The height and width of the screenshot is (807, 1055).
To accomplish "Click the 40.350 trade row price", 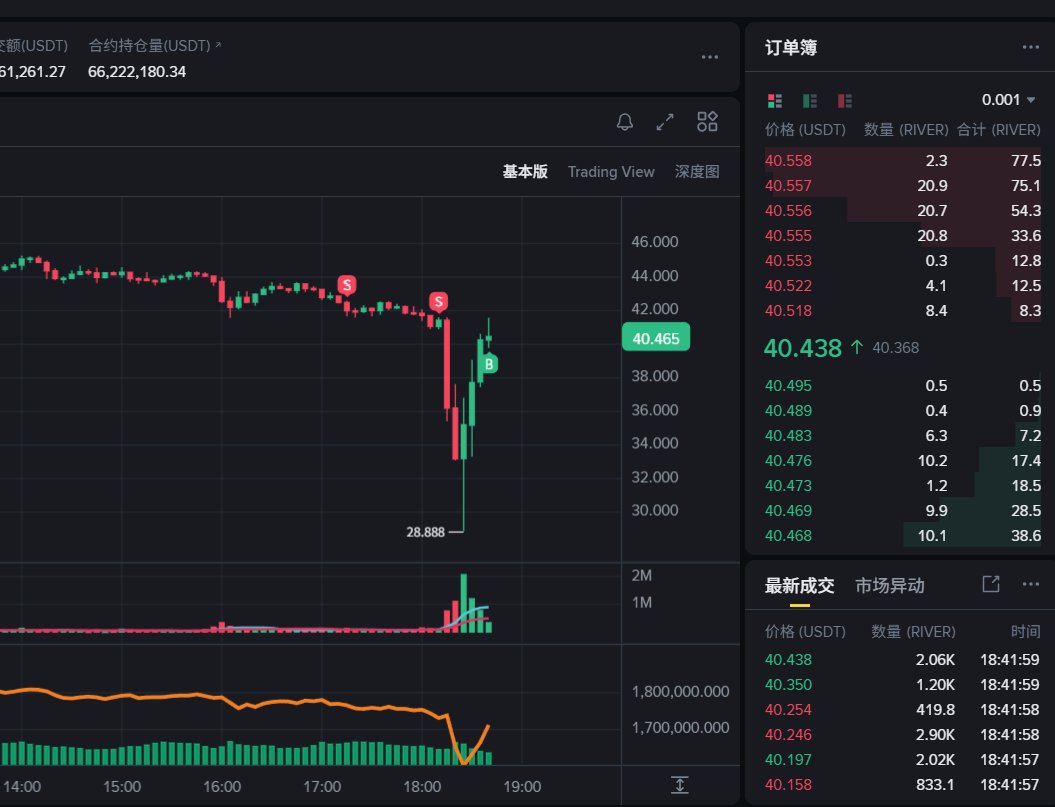I will click(789, 685).
